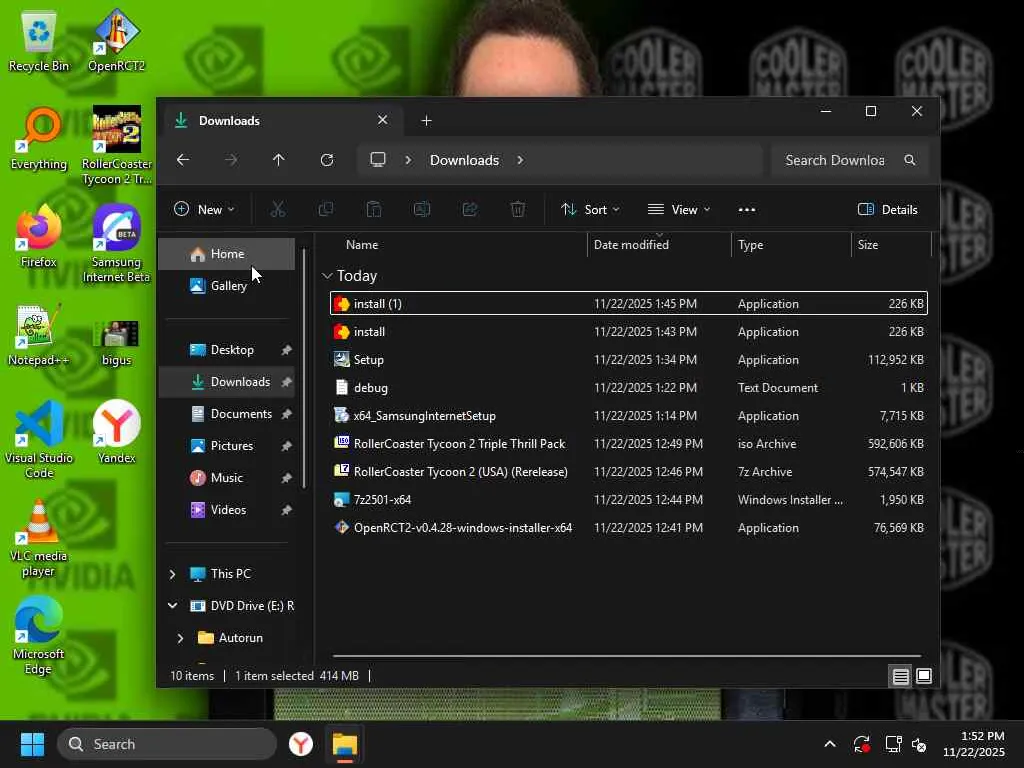Click the Back arrow in File Explorer

tap(183, 160)
